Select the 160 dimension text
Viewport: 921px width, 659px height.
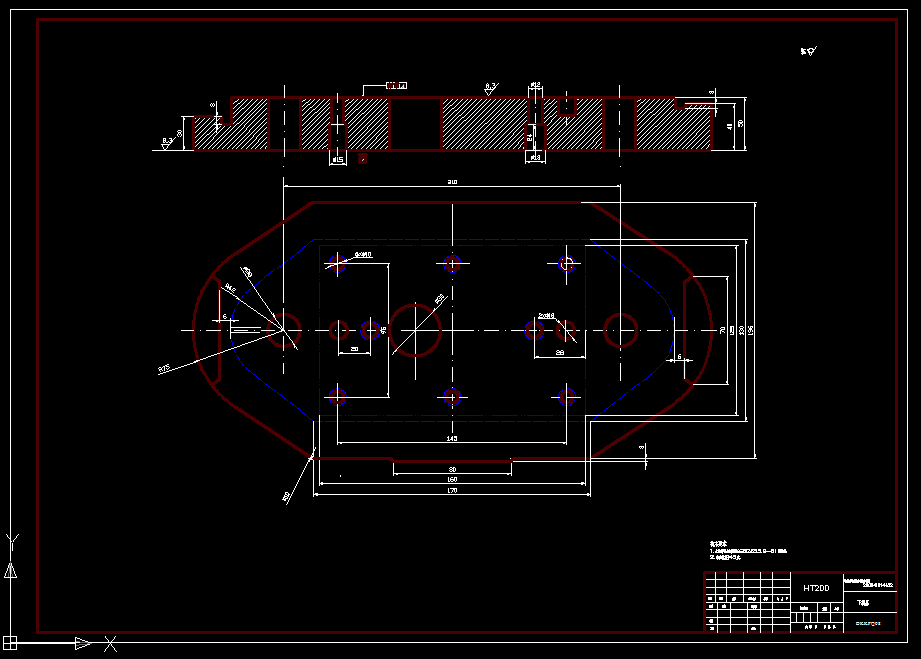452,480
